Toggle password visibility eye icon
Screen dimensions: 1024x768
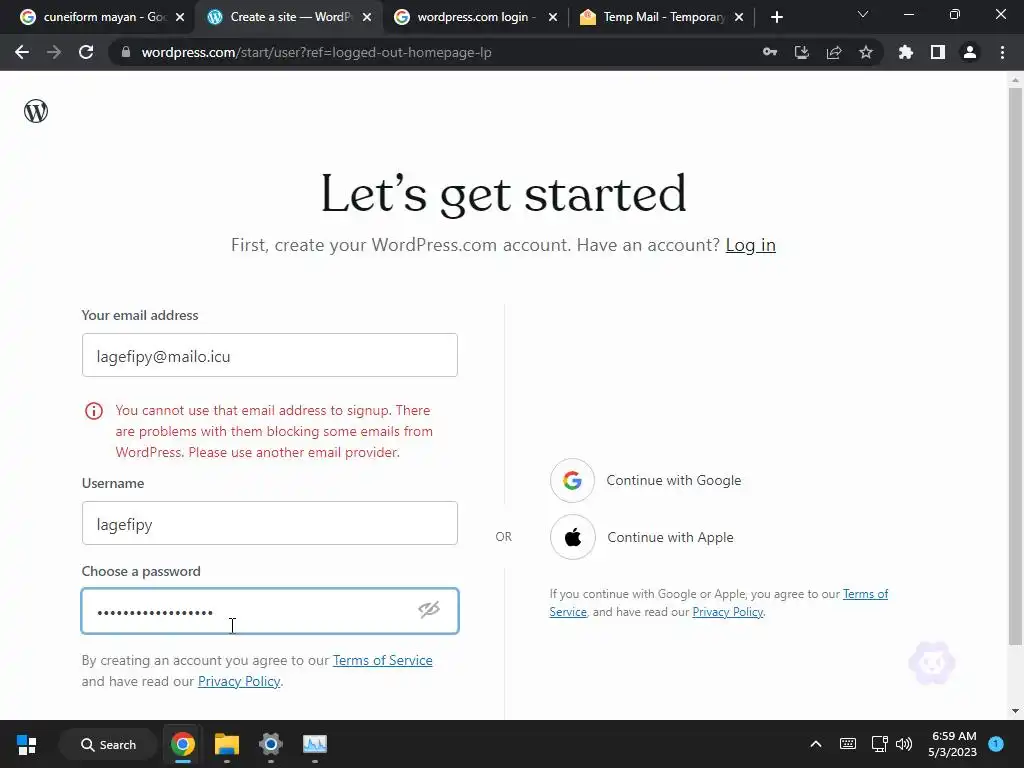pos(429,610)
